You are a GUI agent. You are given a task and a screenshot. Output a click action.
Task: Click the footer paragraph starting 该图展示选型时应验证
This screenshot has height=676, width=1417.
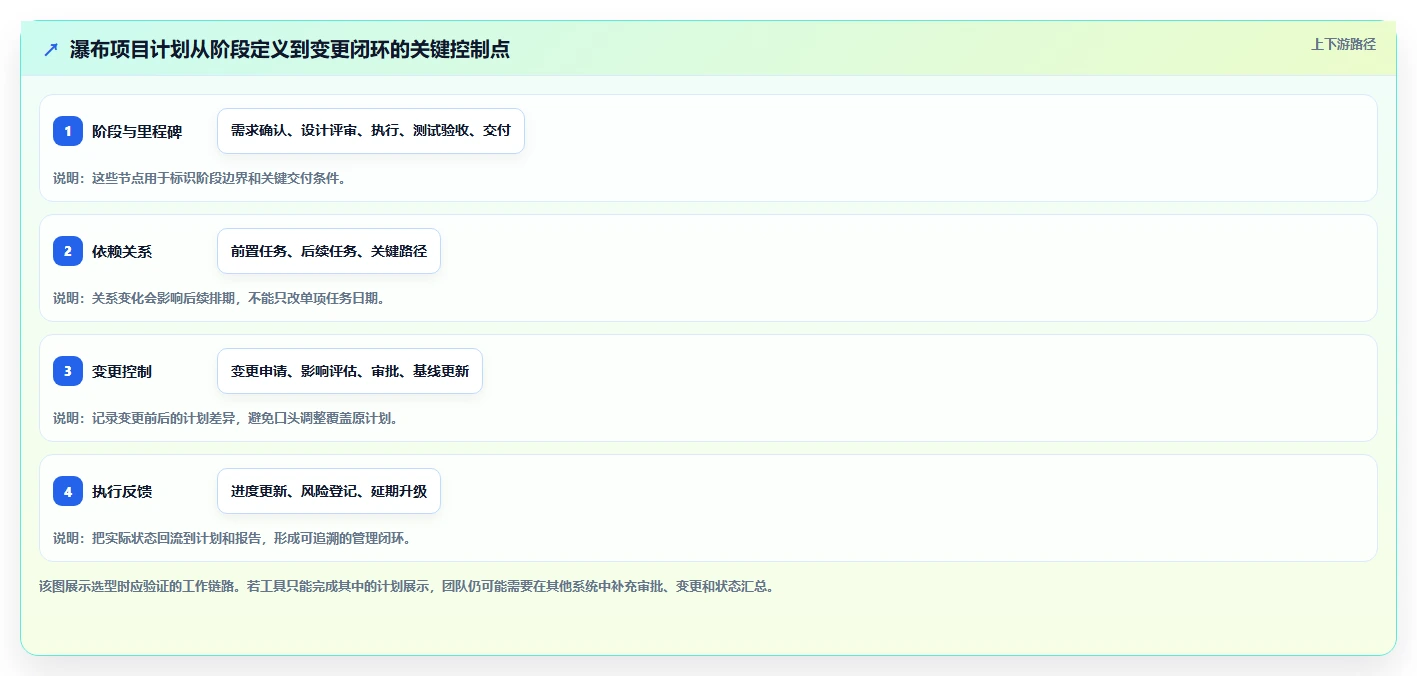pyautogui.click(x=406, y=586)
